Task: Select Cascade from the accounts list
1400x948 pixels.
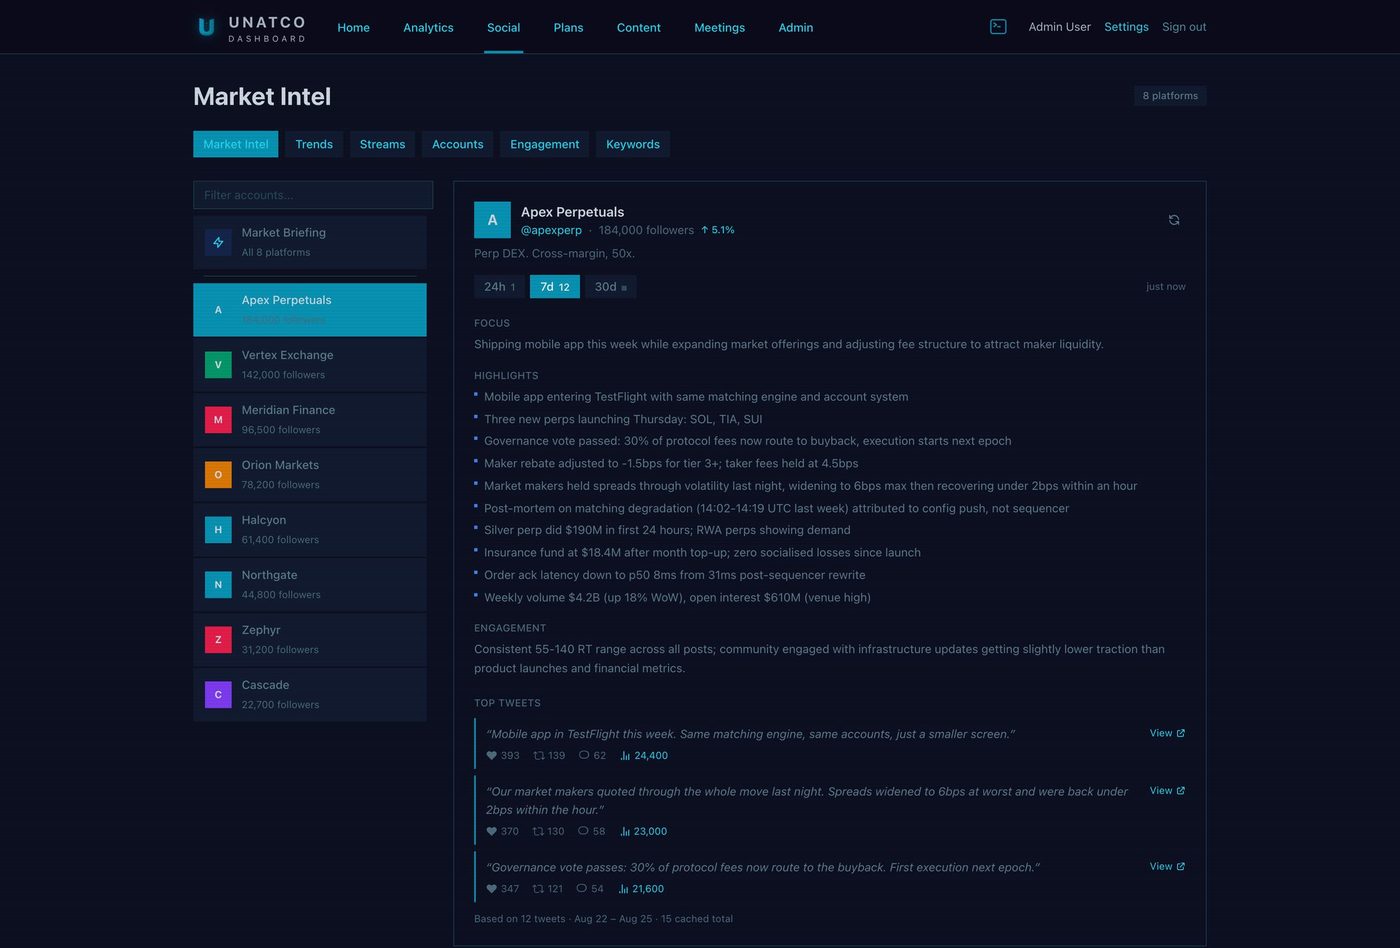Action: click(x=310, y=695)
